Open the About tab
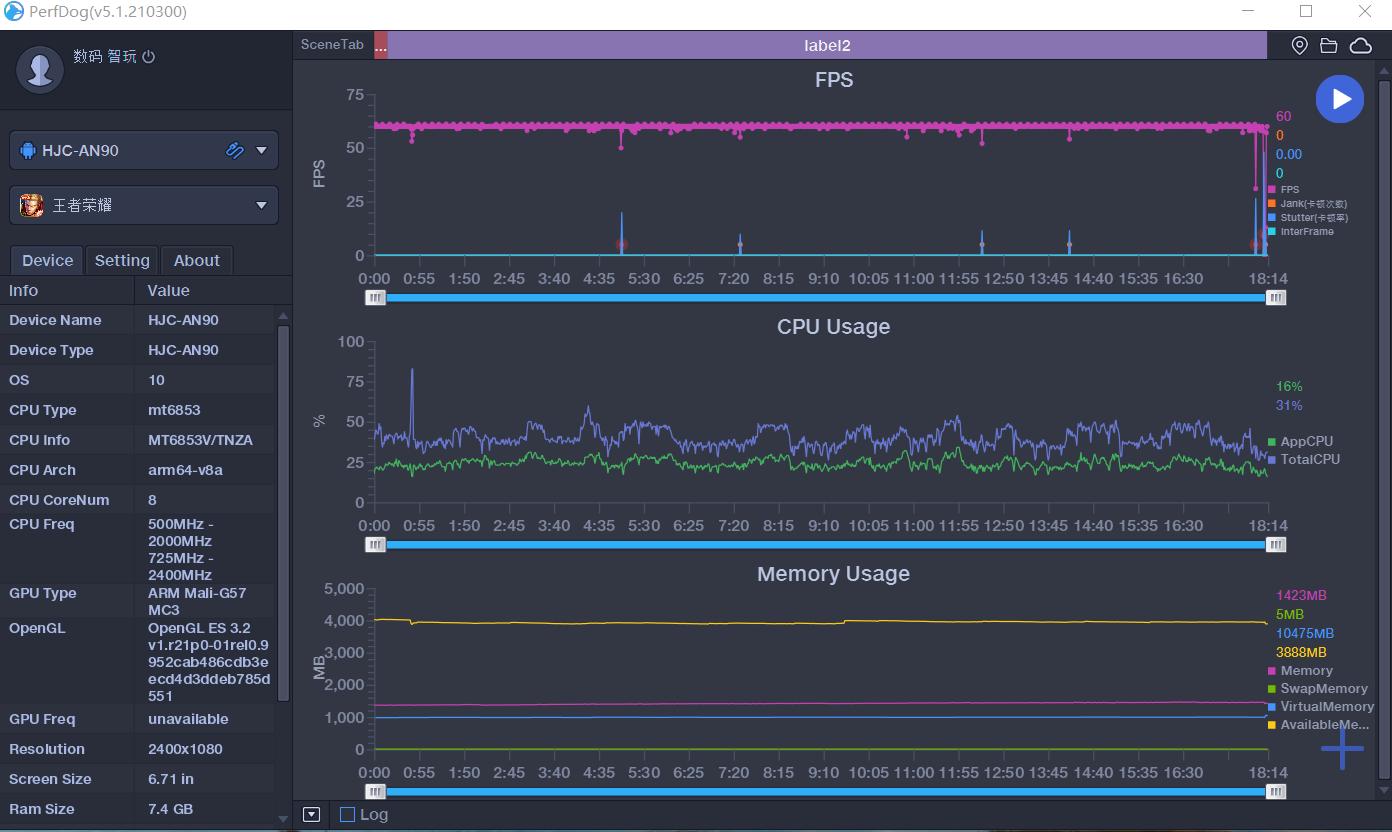This screenshot has width=1392, height=832. click(x=196, y=260)
